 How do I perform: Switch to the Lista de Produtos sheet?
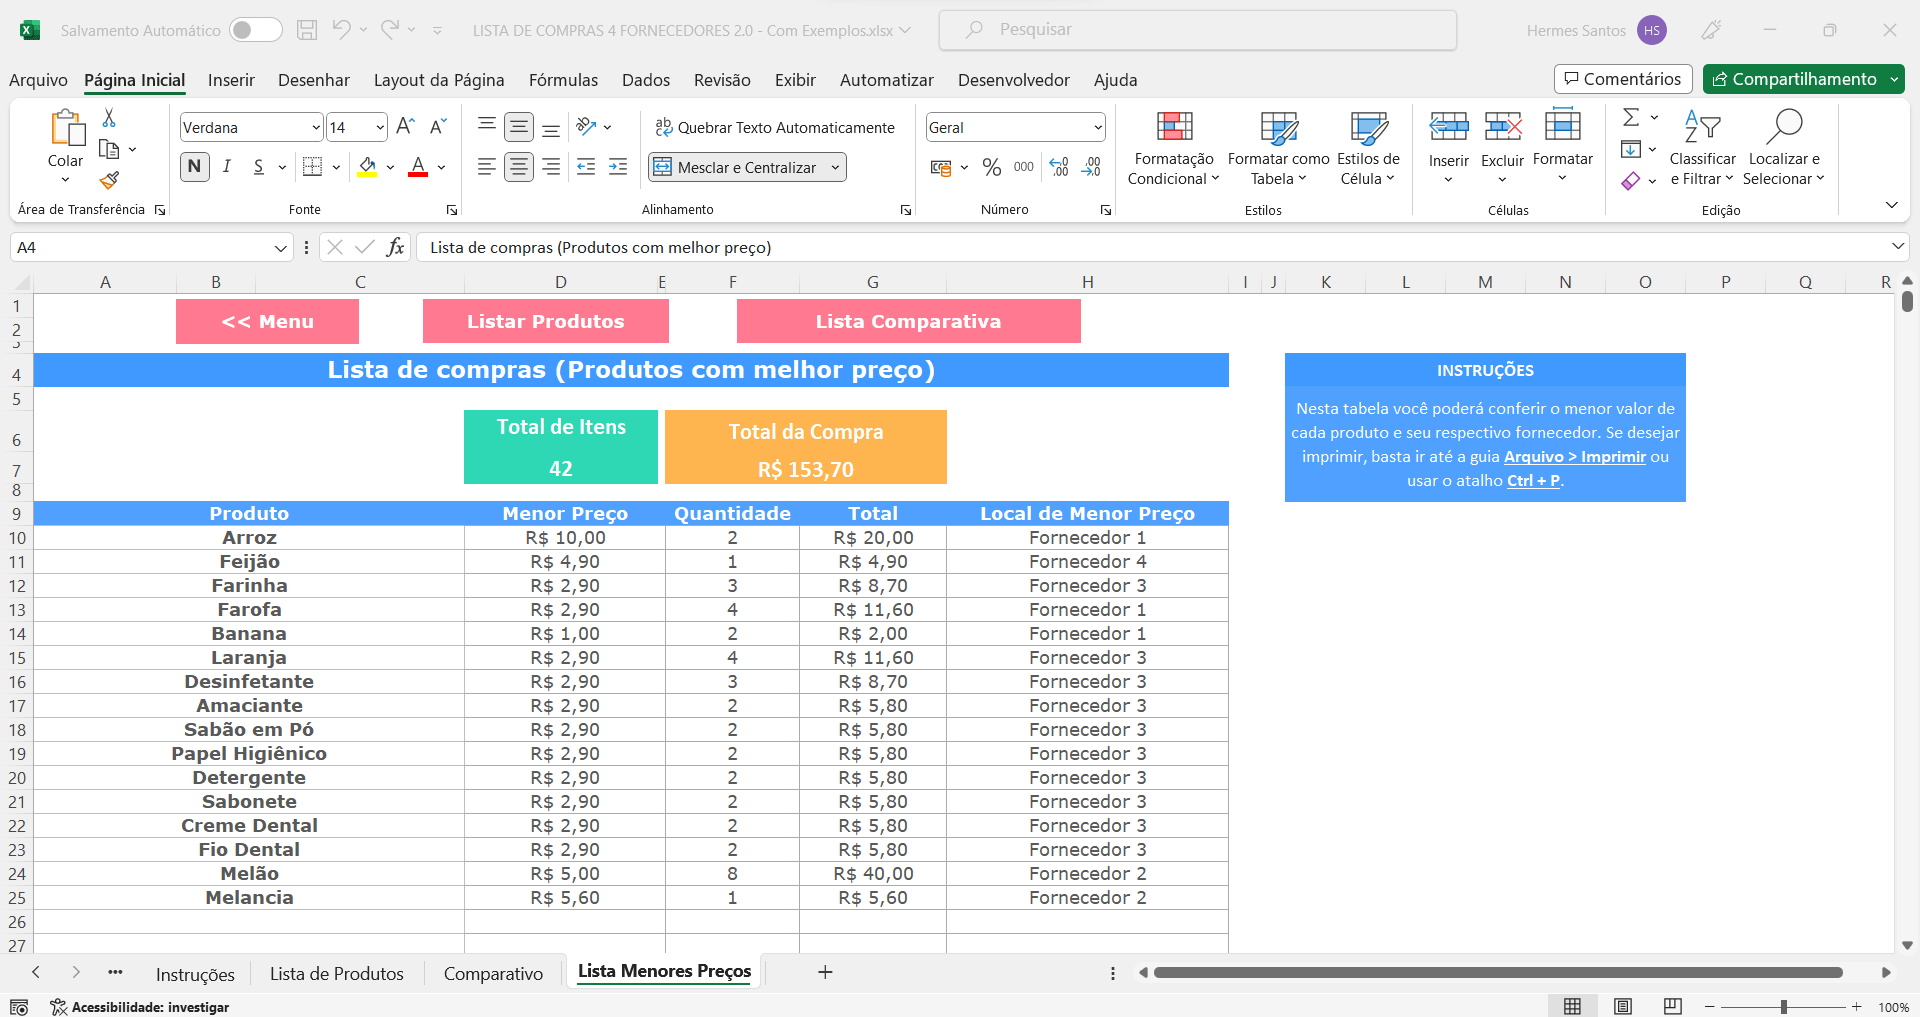(337, 973)
